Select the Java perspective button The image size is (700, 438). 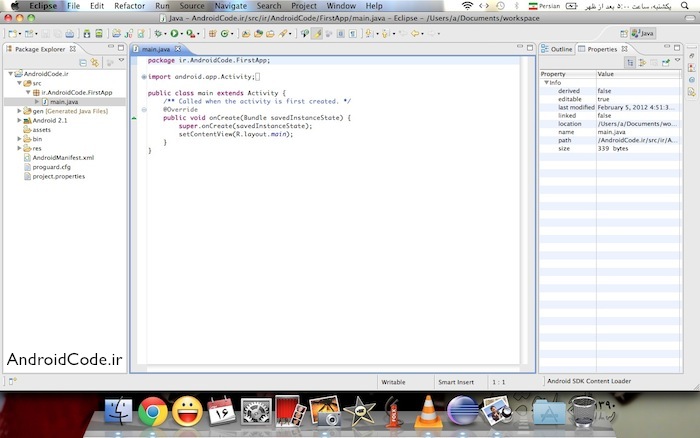point(642,33)
